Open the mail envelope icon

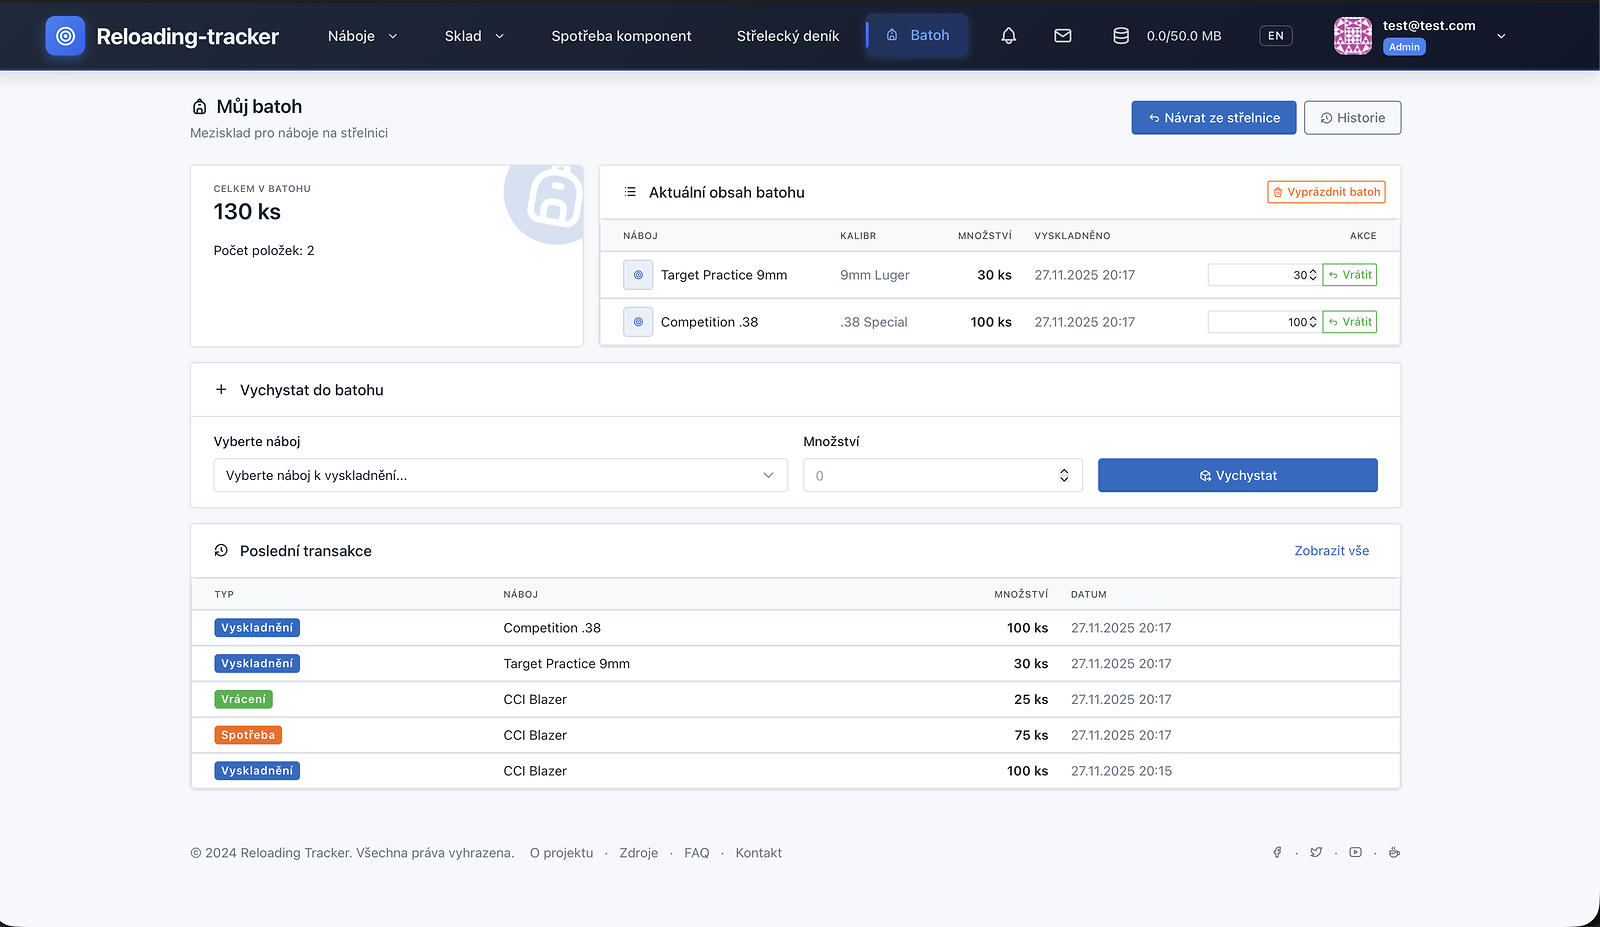(x=1062, y=36)
